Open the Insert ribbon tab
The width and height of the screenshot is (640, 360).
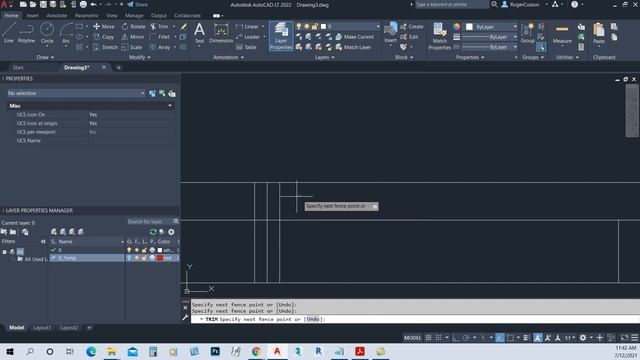[33, 16]
